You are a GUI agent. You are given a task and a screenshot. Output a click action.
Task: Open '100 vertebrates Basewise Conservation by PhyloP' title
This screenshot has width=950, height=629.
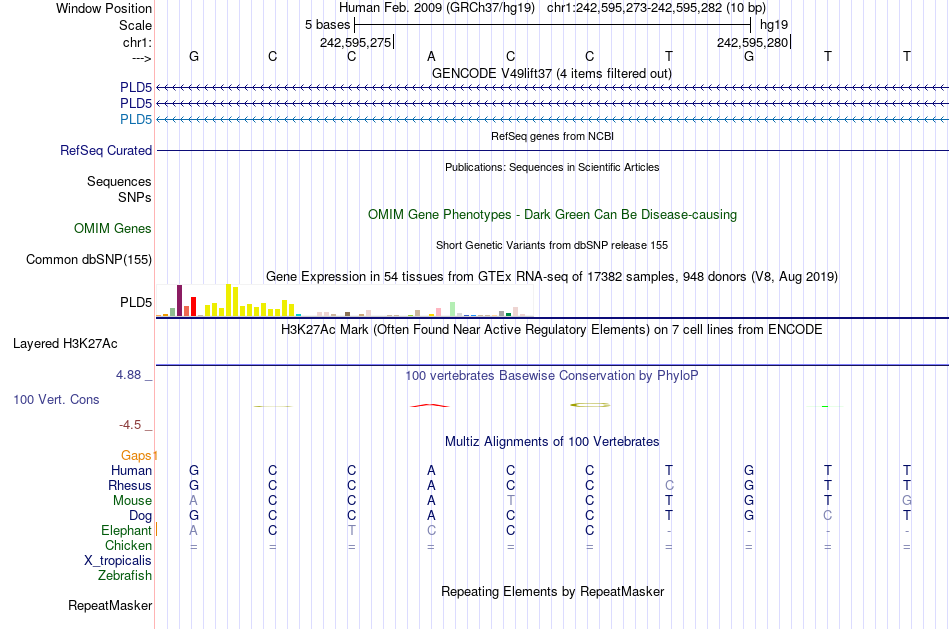551,376
